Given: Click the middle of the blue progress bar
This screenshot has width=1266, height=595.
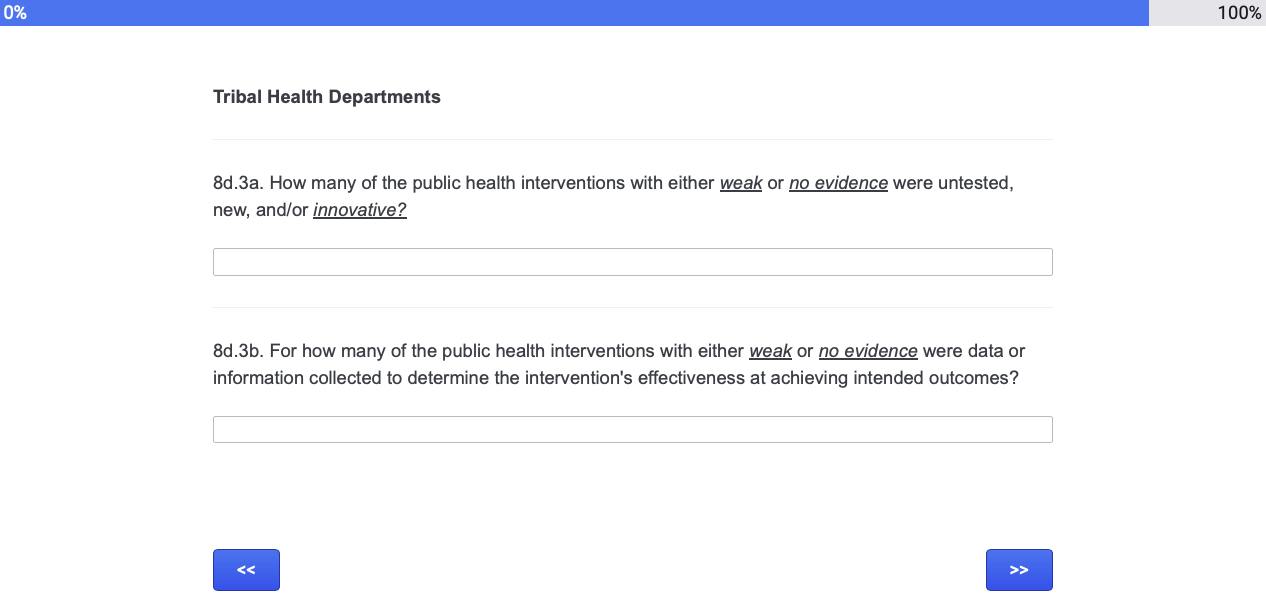Looking at the screenshot, I should point(574,13).
